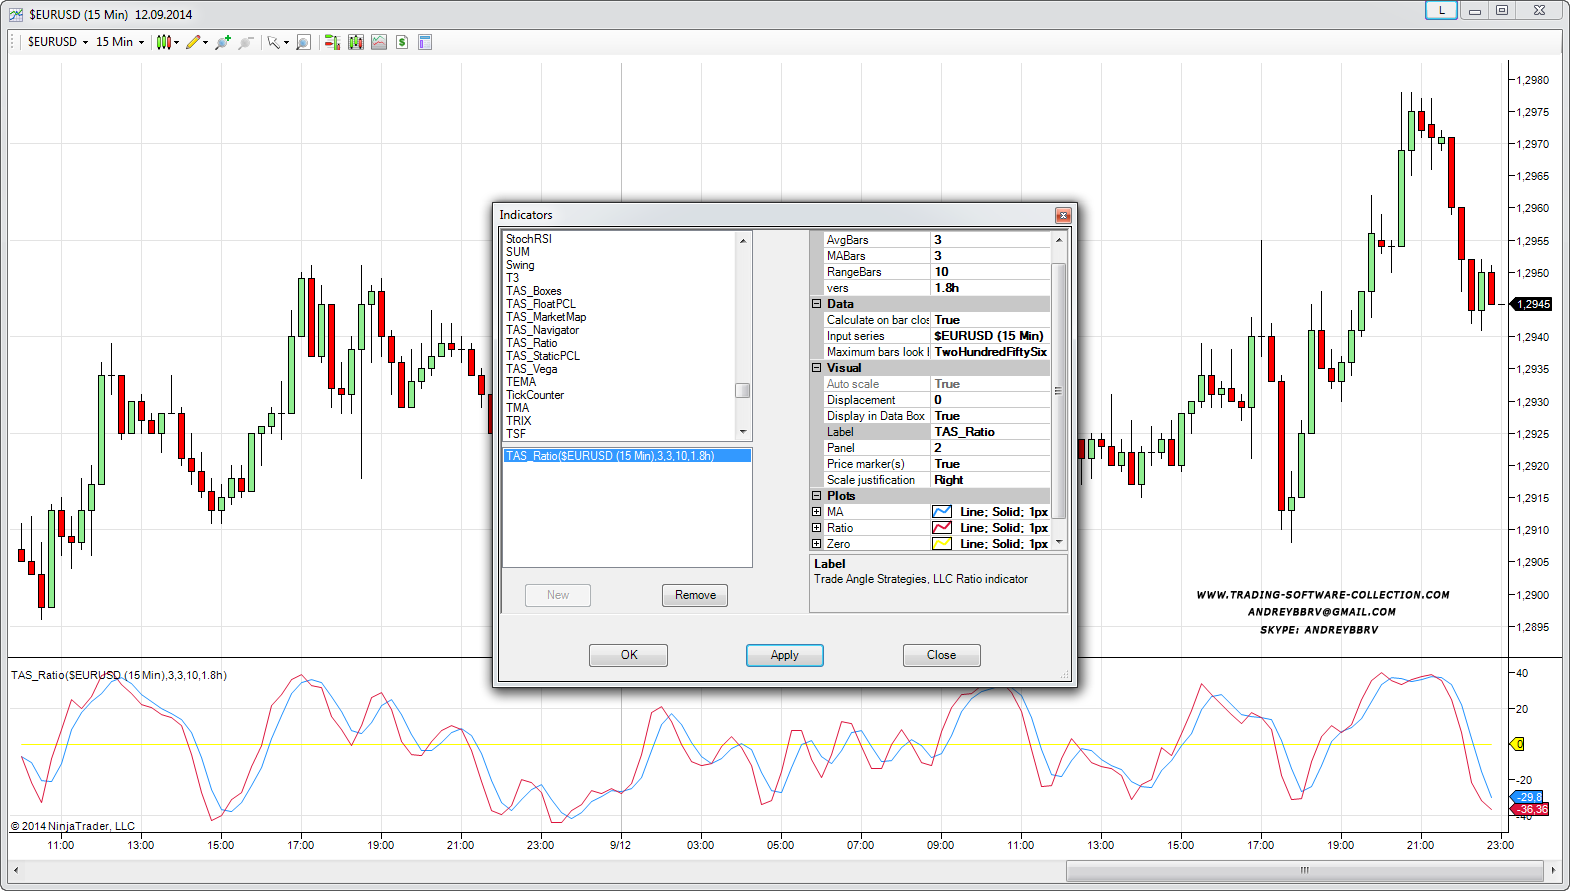Open the chart properties icon

click(x=425, y=42)
